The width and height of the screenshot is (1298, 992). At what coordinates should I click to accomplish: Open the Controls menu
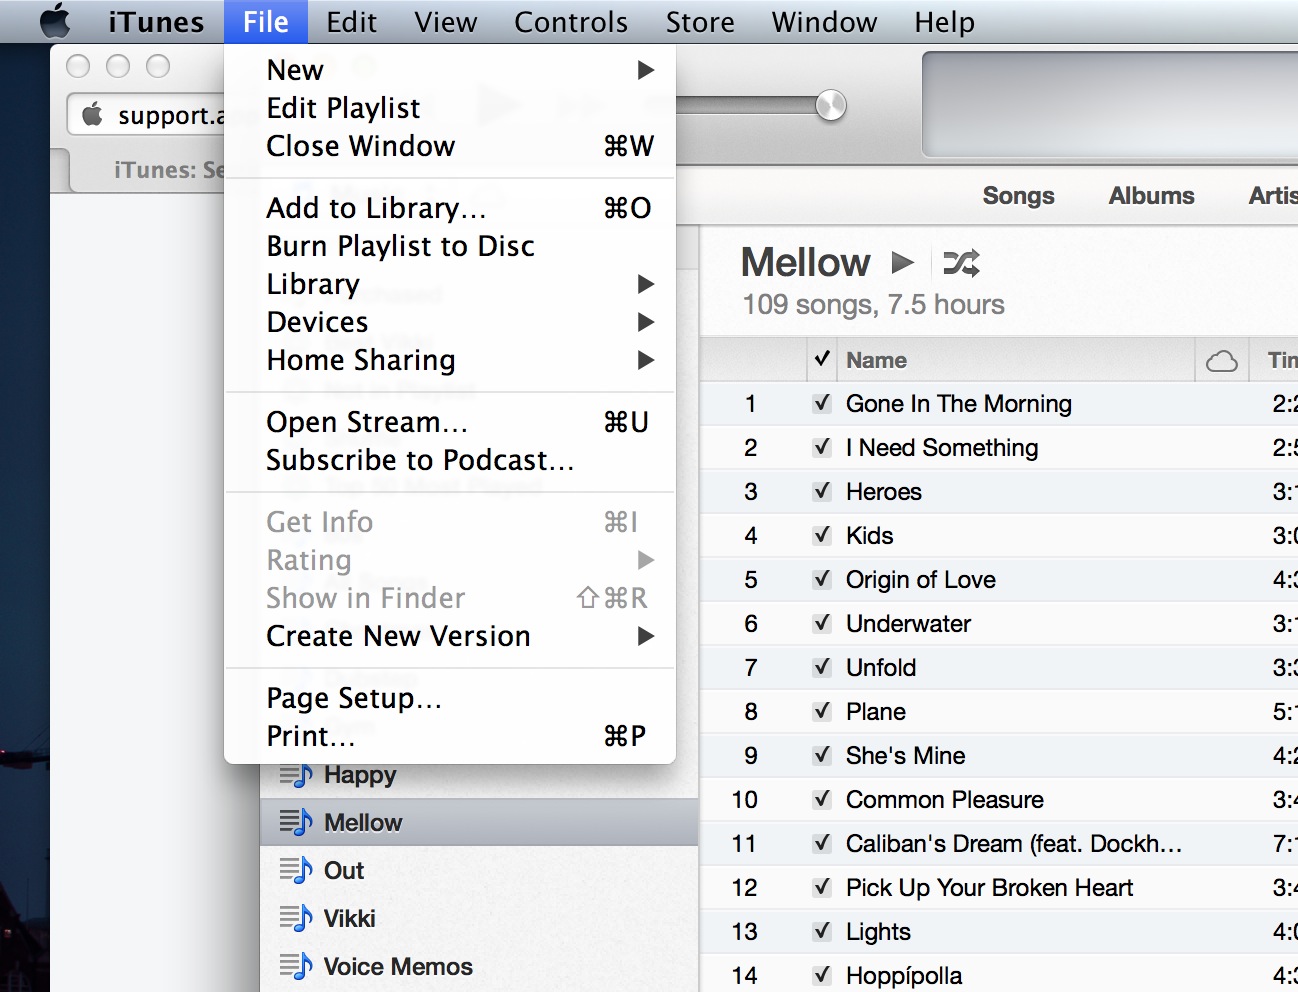(x=571, y=22)
